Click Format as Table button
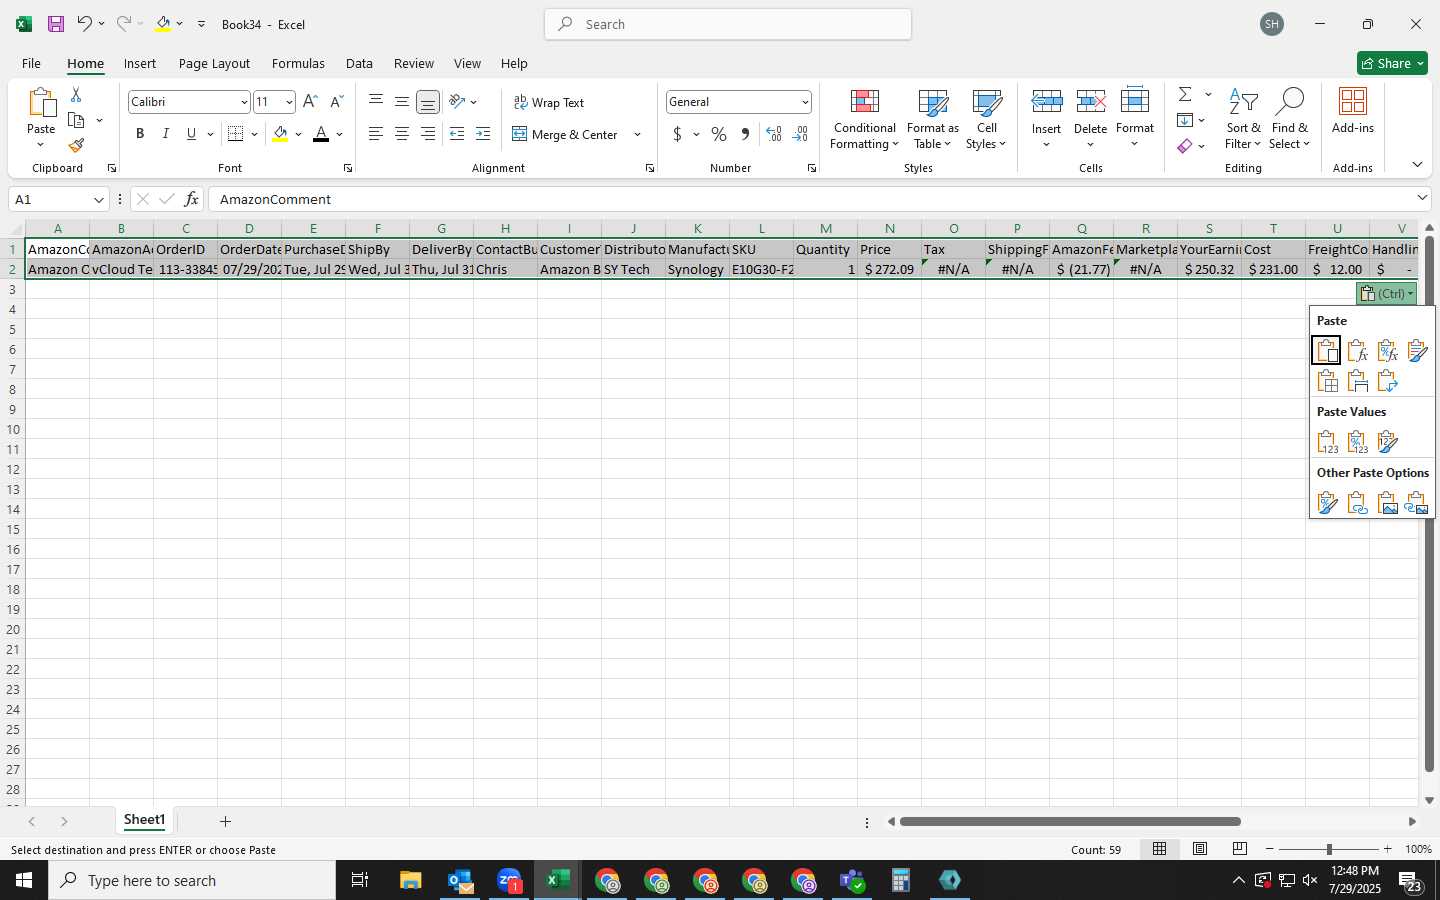The width and height of the screenshot is (1440, 900). (932, 120)
